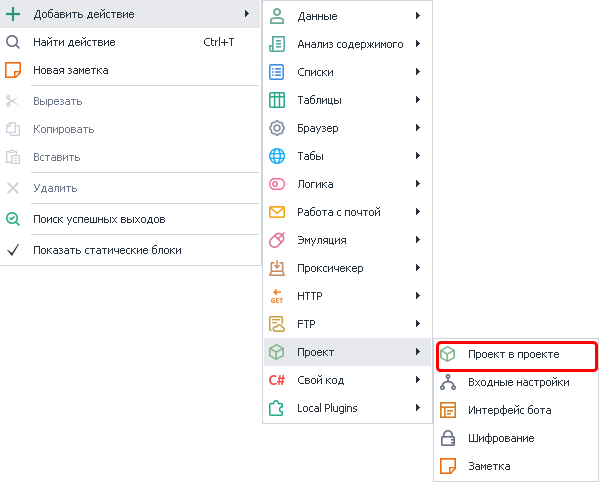Click the GET icon for HTTP
The image size is (604, 488).
coord(278,296)
